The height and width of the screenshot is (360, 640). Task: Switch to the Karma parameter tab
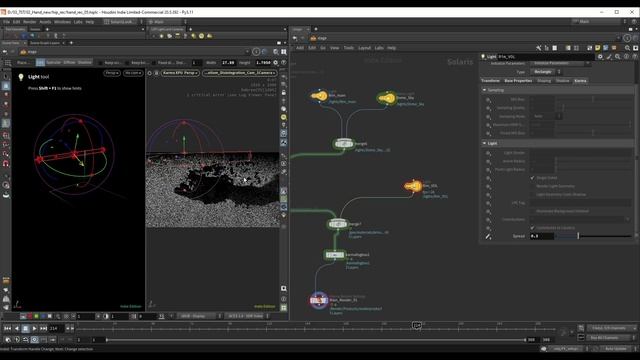click(x=580, y=81)
